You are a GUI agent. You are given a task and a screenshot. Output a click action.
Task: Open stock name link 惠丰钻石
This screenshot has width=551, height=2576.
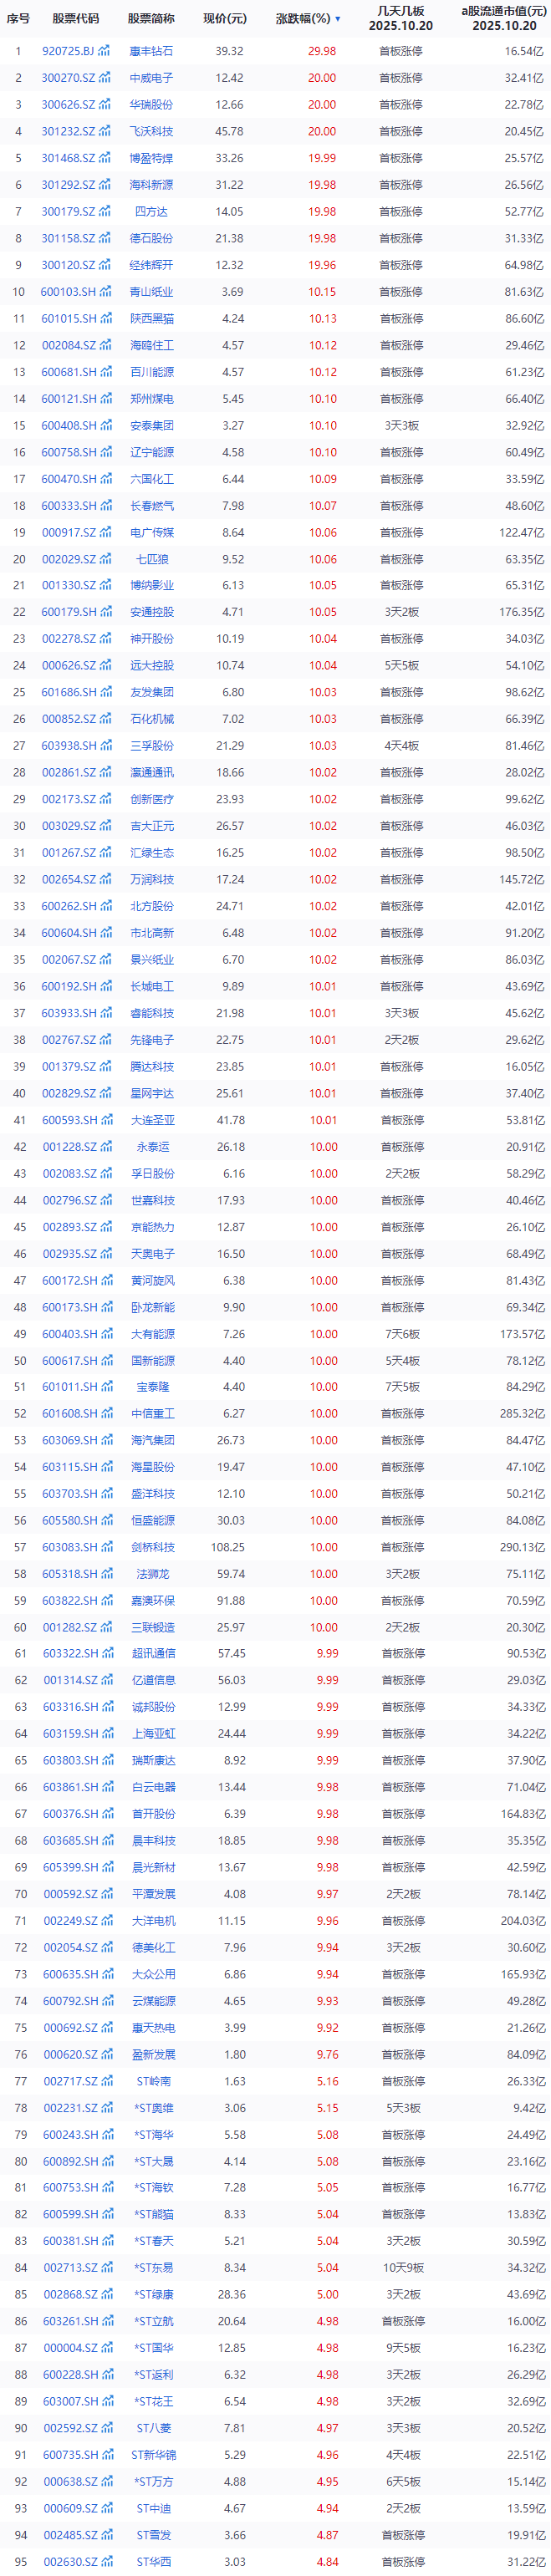pos(151,51)
